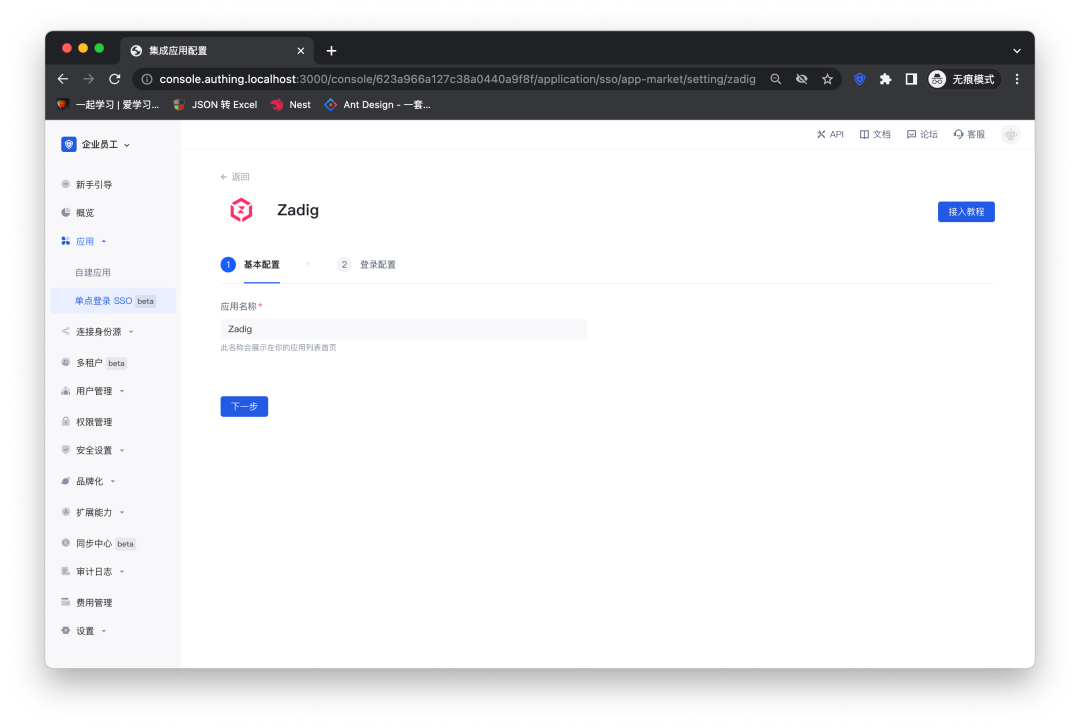Click the 应用名称 input field

point(403,329)
